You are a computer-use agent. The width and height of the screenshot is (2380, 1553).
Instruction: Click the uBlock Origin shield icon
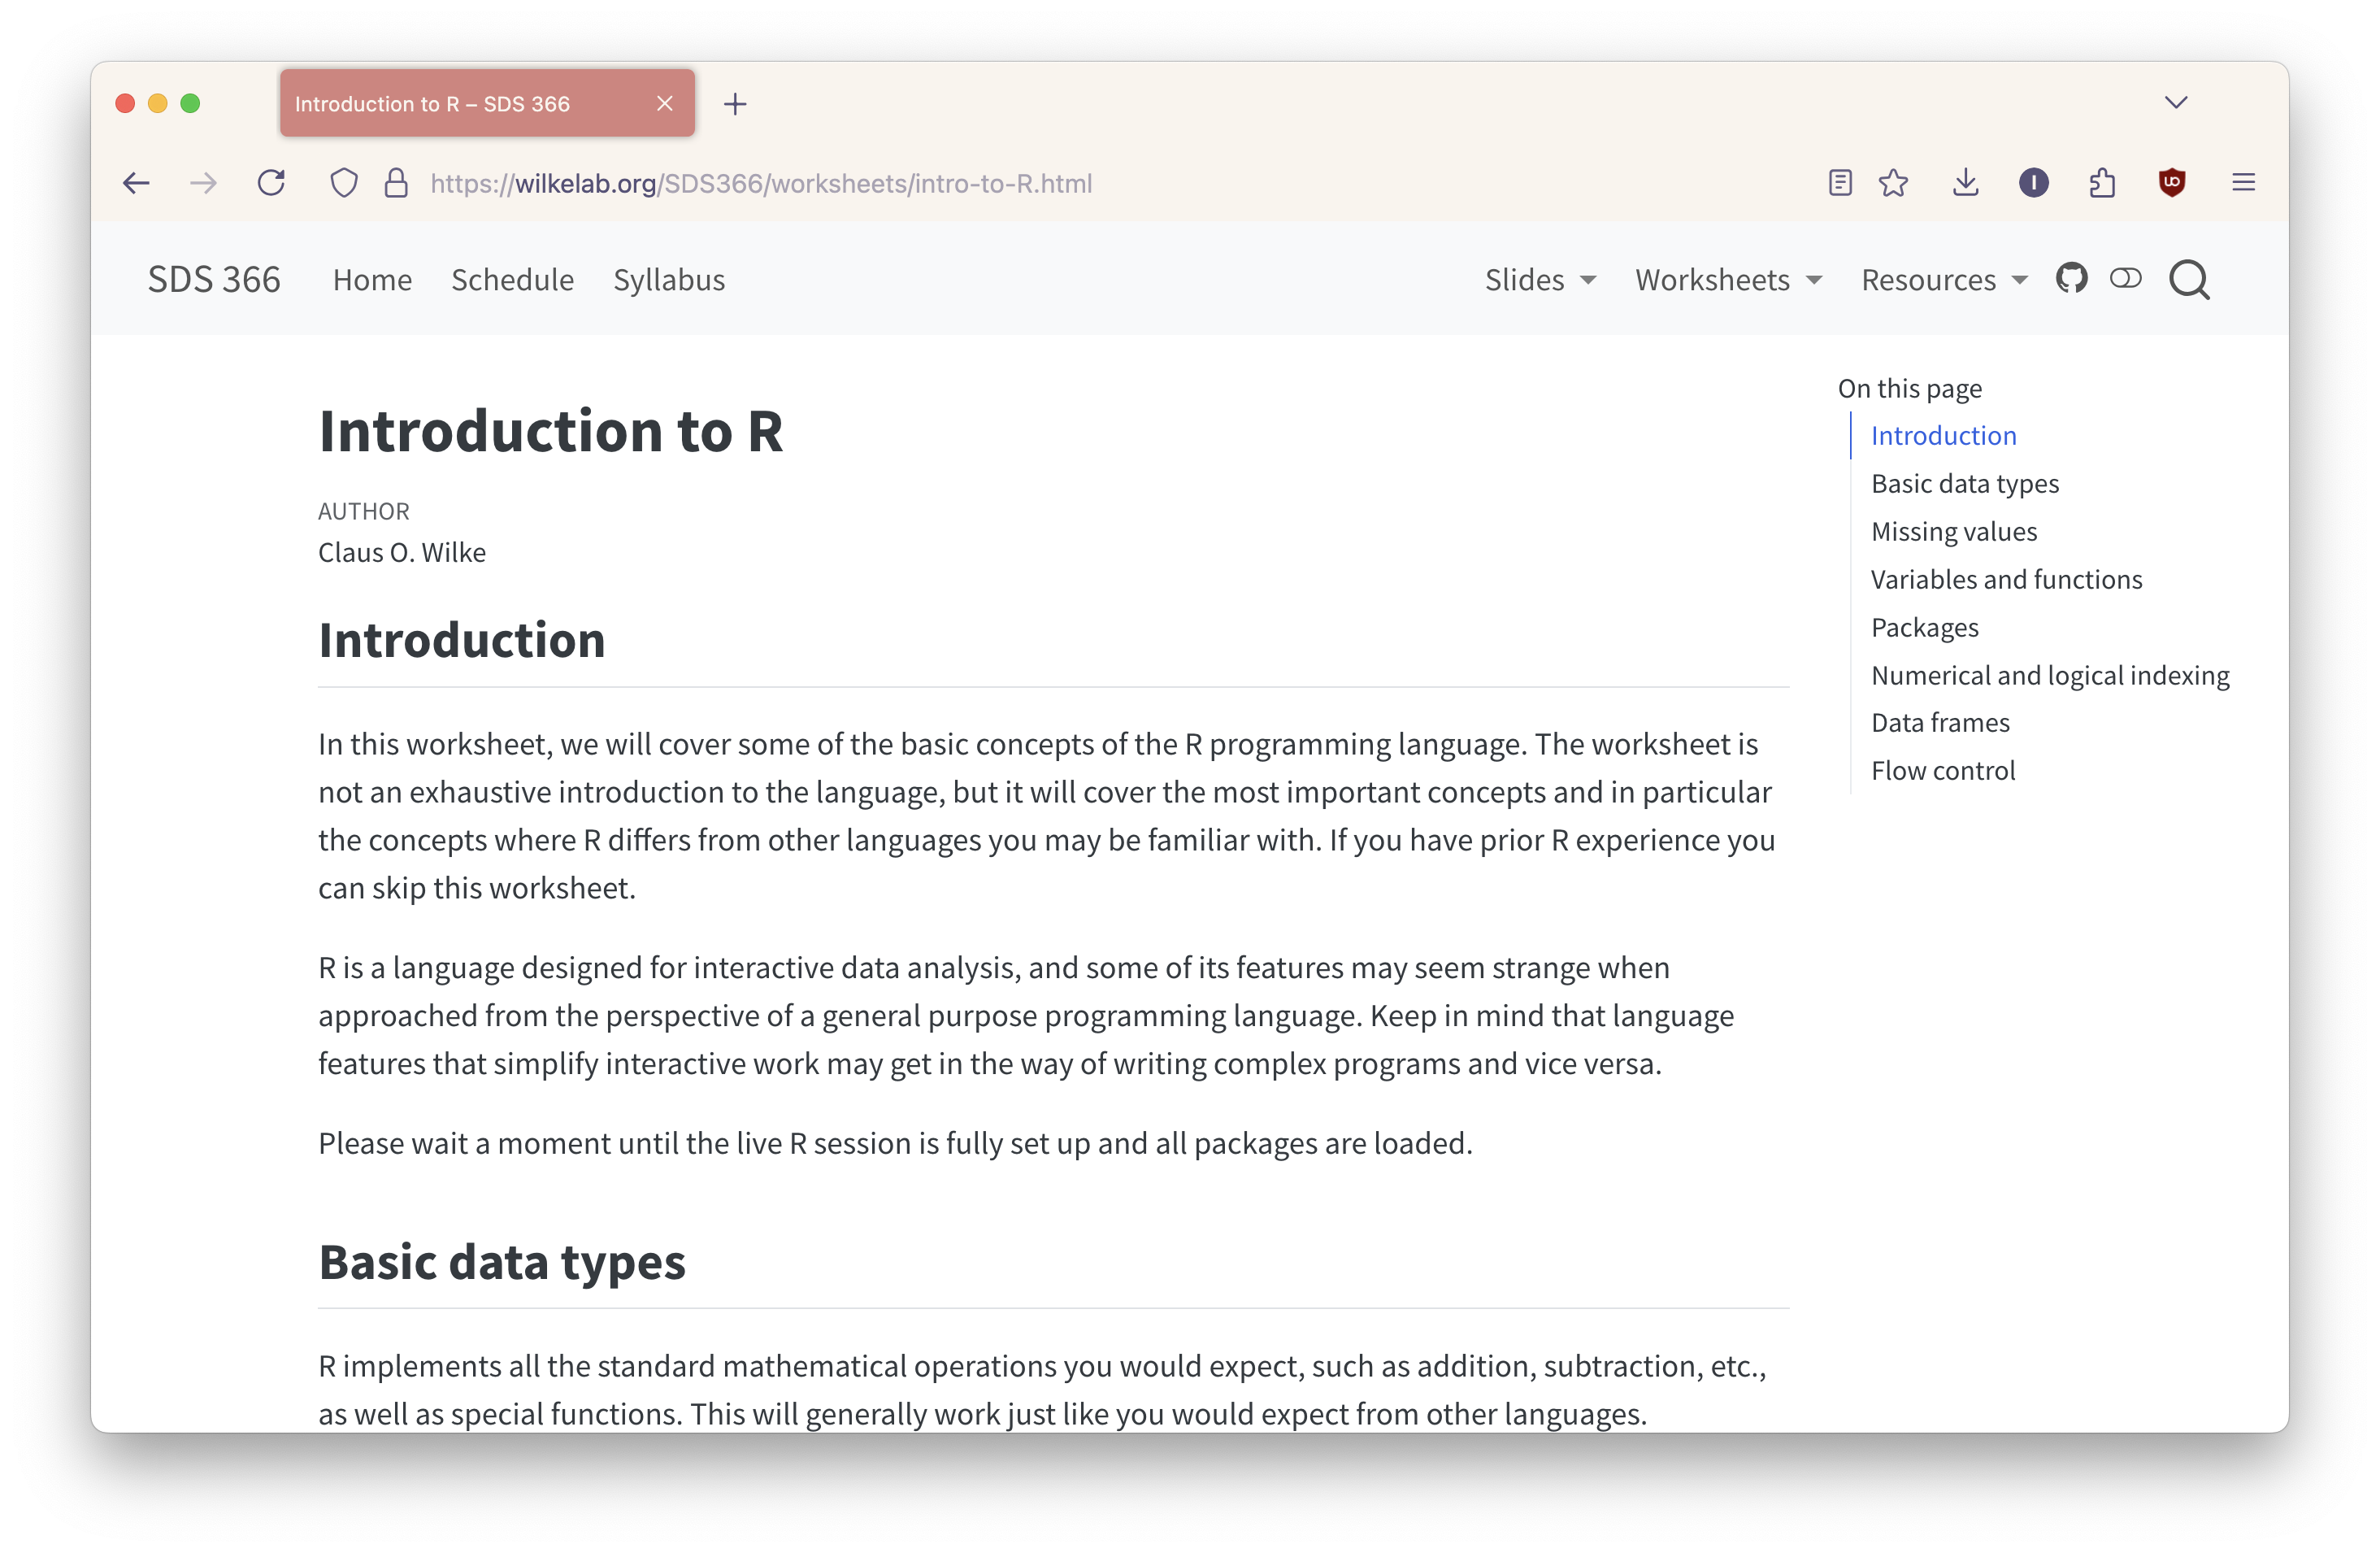click(x=2171, y=183)
